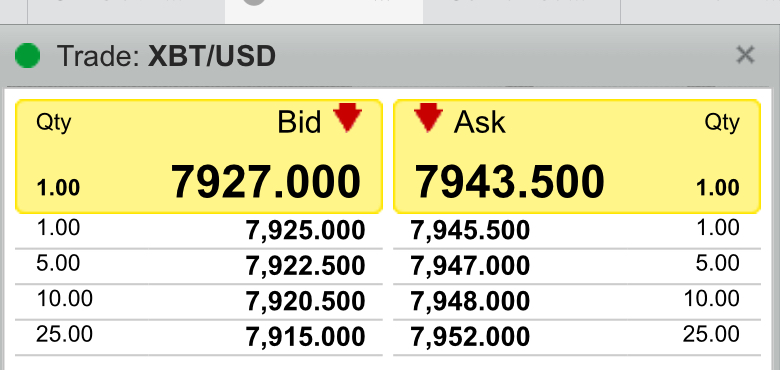
Task: Click the 10.00 quantity on ask side
Action: [711, 299]
